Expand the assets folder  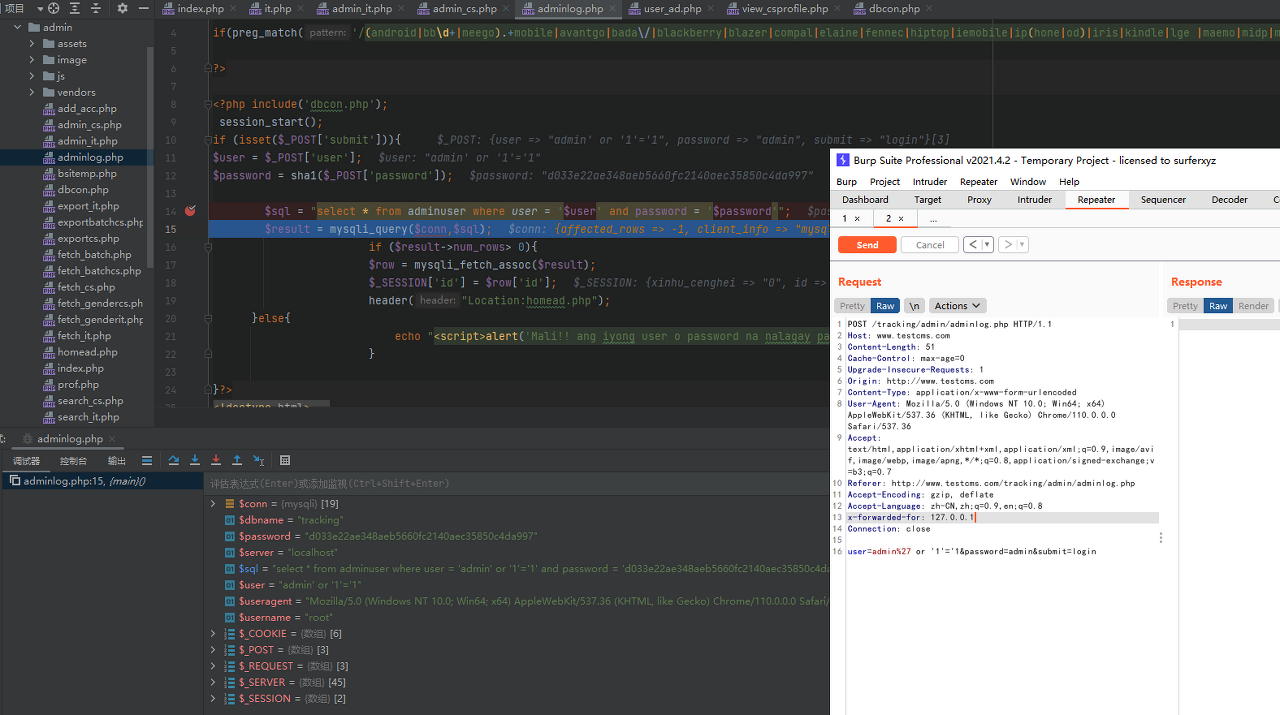click(x=32, y=44)
